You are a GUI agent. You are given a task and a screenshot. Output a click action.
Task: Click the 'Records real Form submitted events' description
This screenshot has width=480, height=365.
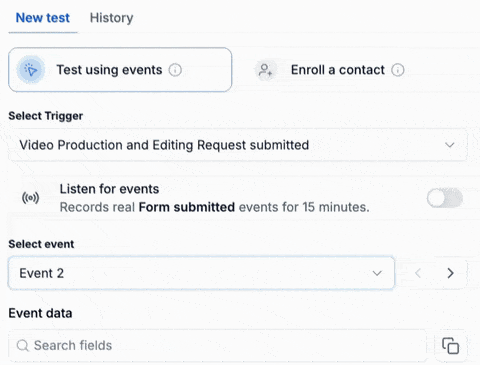214,207
